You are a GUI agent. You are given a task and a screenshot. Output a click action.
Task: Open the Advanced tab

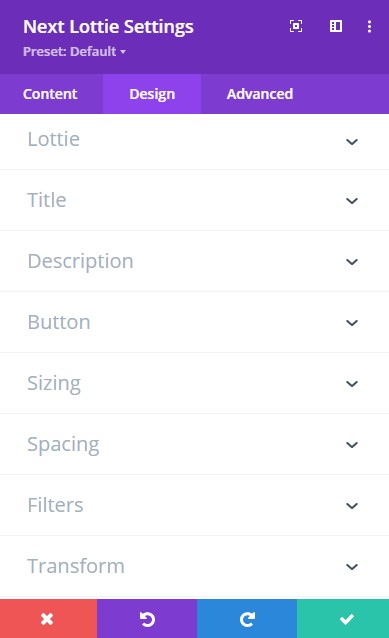point(260,94)
